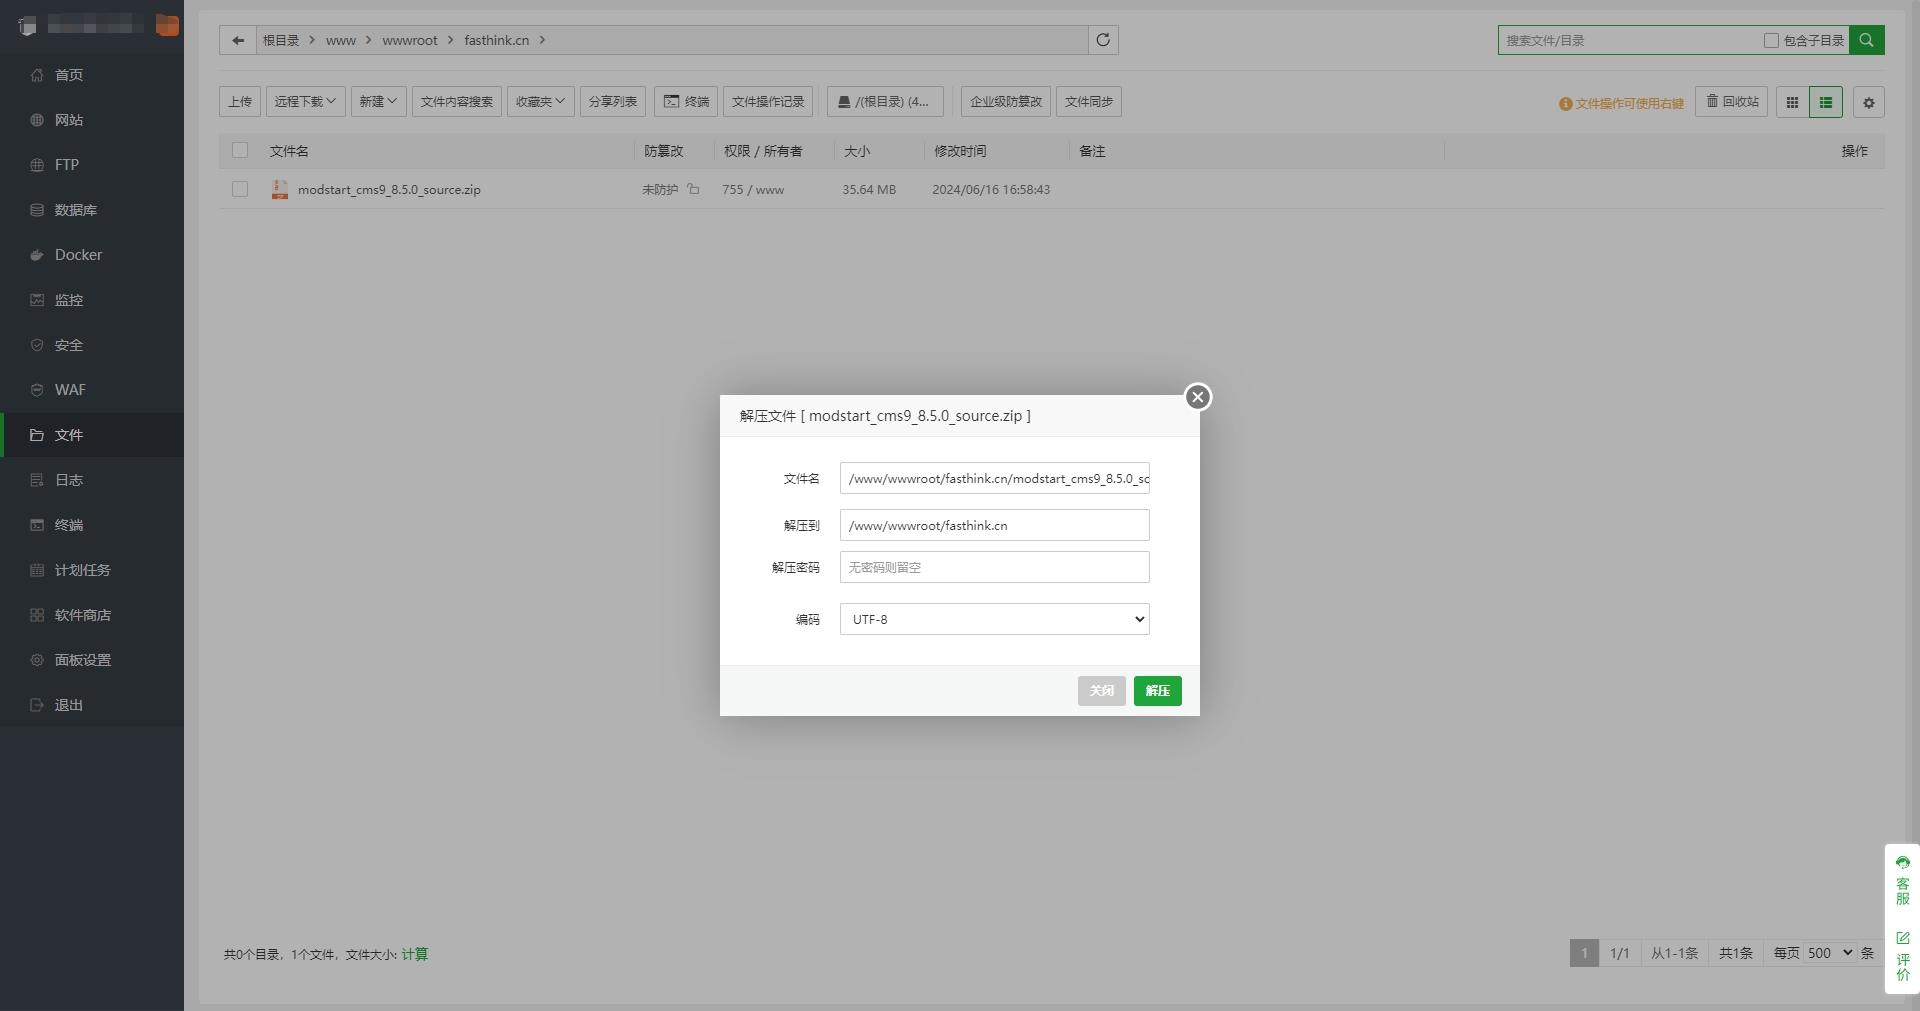Open the gear settings for file list

(1868, 102)
